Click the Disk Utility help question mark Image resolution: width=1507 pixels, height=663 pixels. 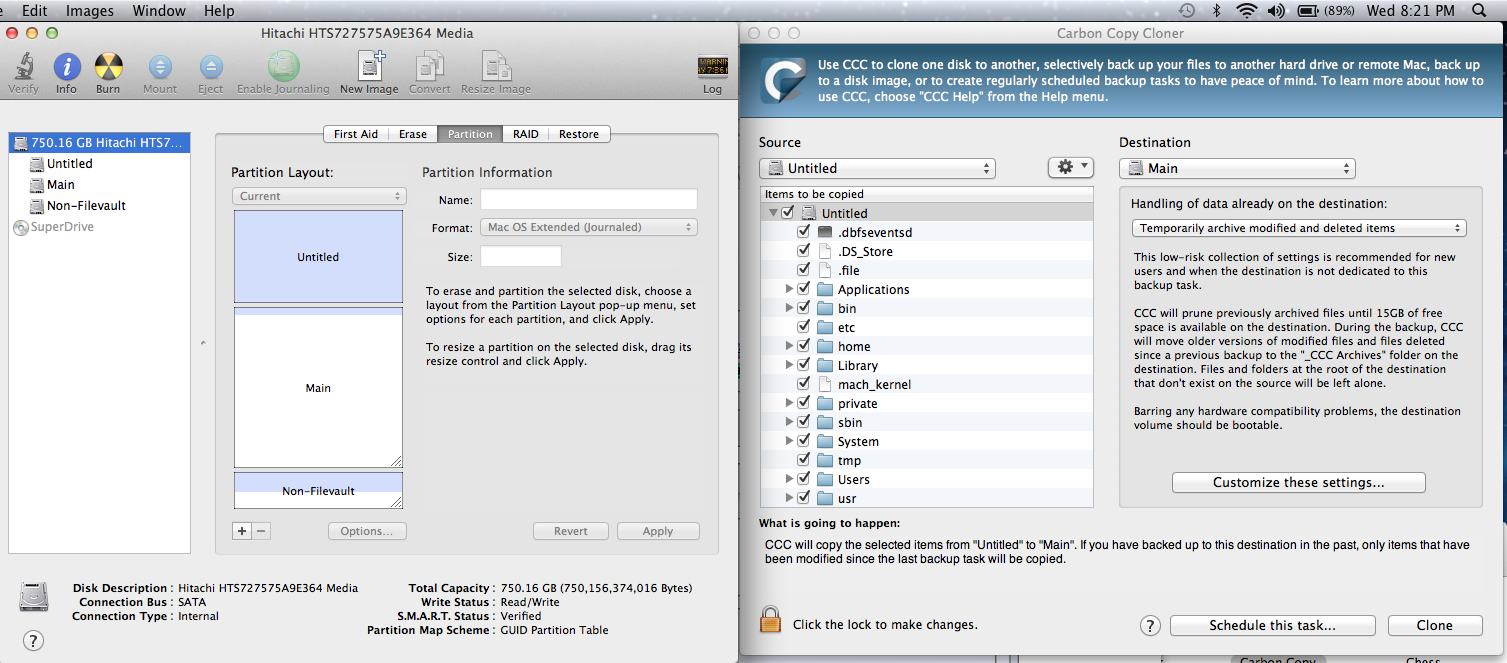(33, 640)
